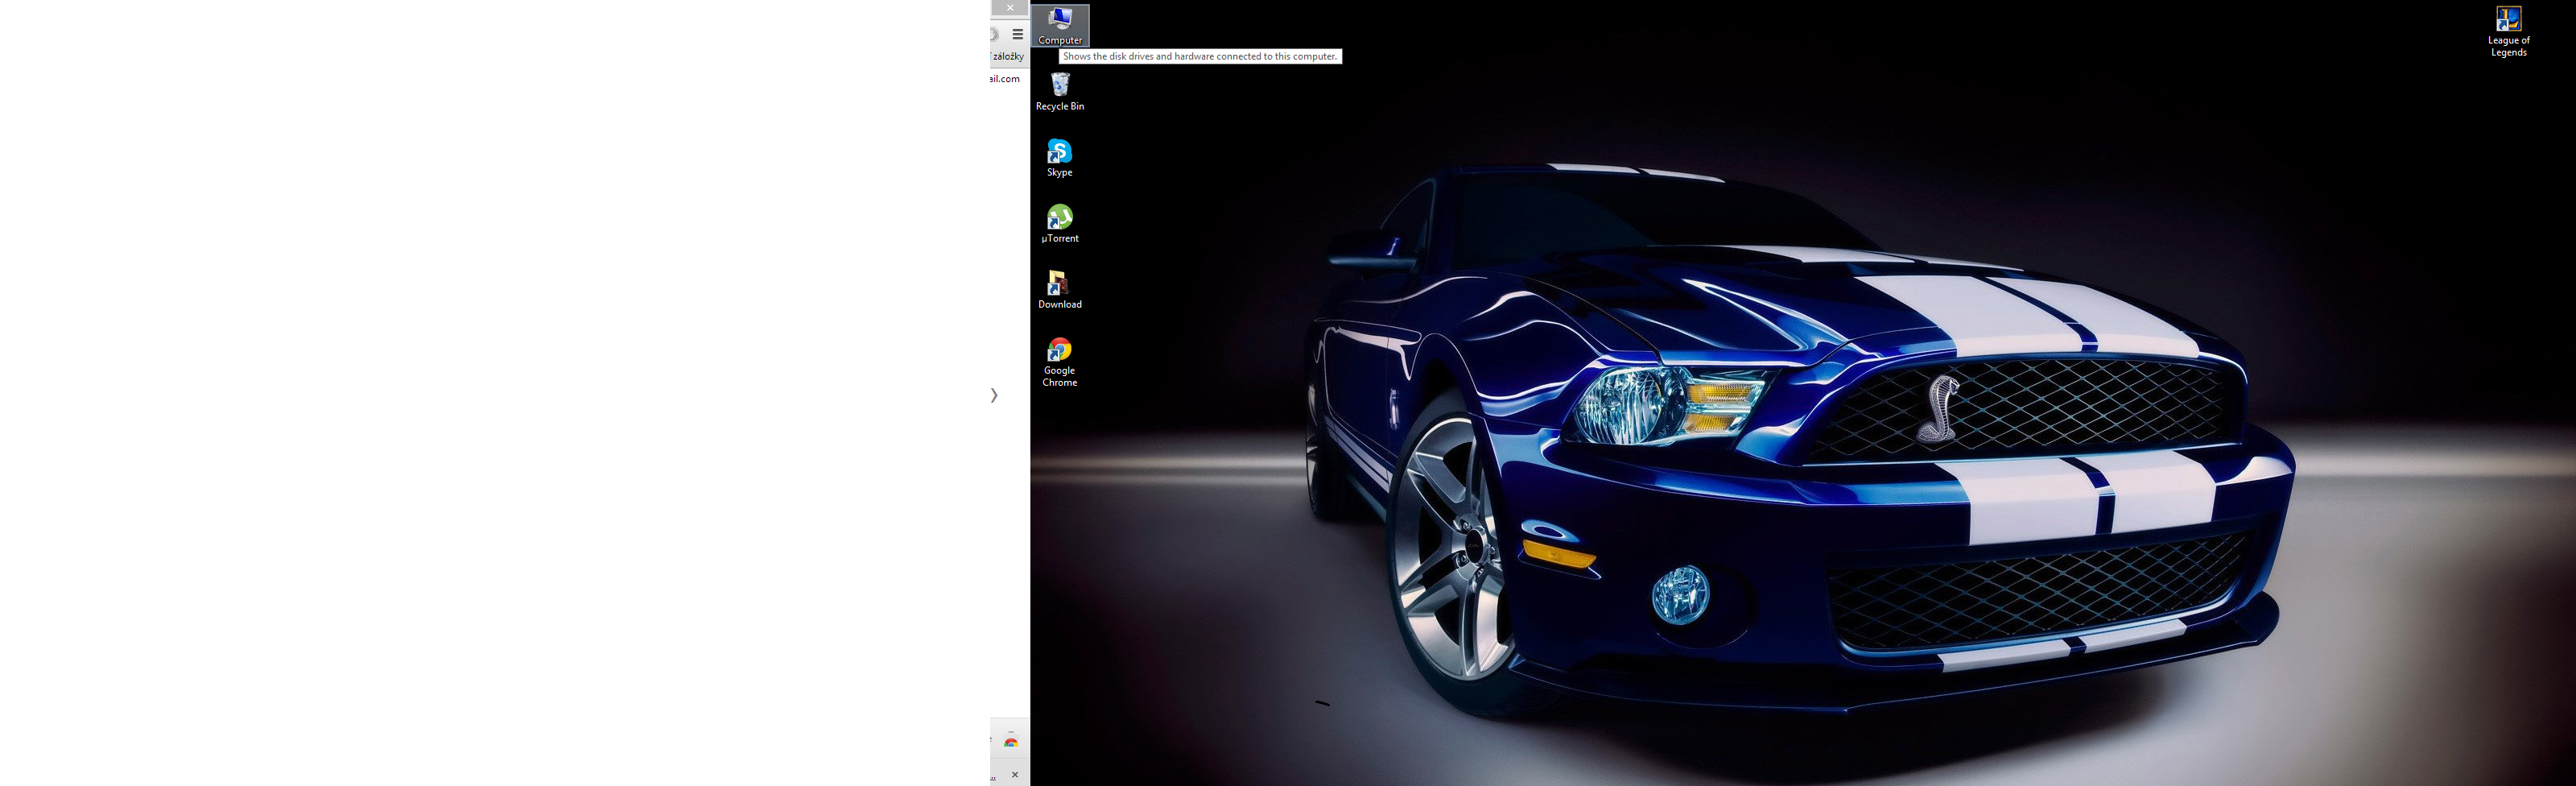The image size is (2576, 786).
Task: Open the 'záložky' bookmarks folder
Action: coord(1007,57)
